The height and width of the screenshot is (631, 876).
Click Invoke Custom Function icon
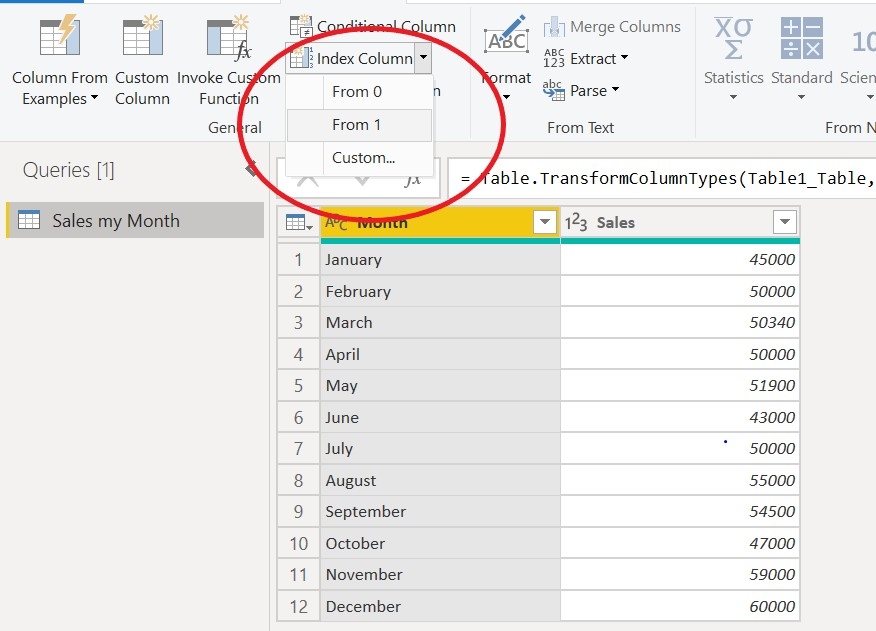pos(227,38)
